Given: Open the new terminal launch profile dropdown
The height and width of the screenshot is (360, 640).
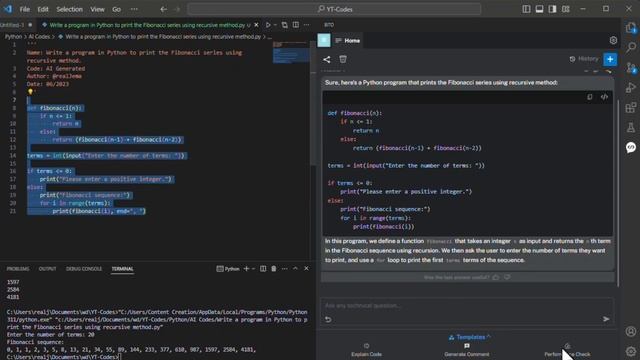Looking at the screenshot, I should point(253,269).
